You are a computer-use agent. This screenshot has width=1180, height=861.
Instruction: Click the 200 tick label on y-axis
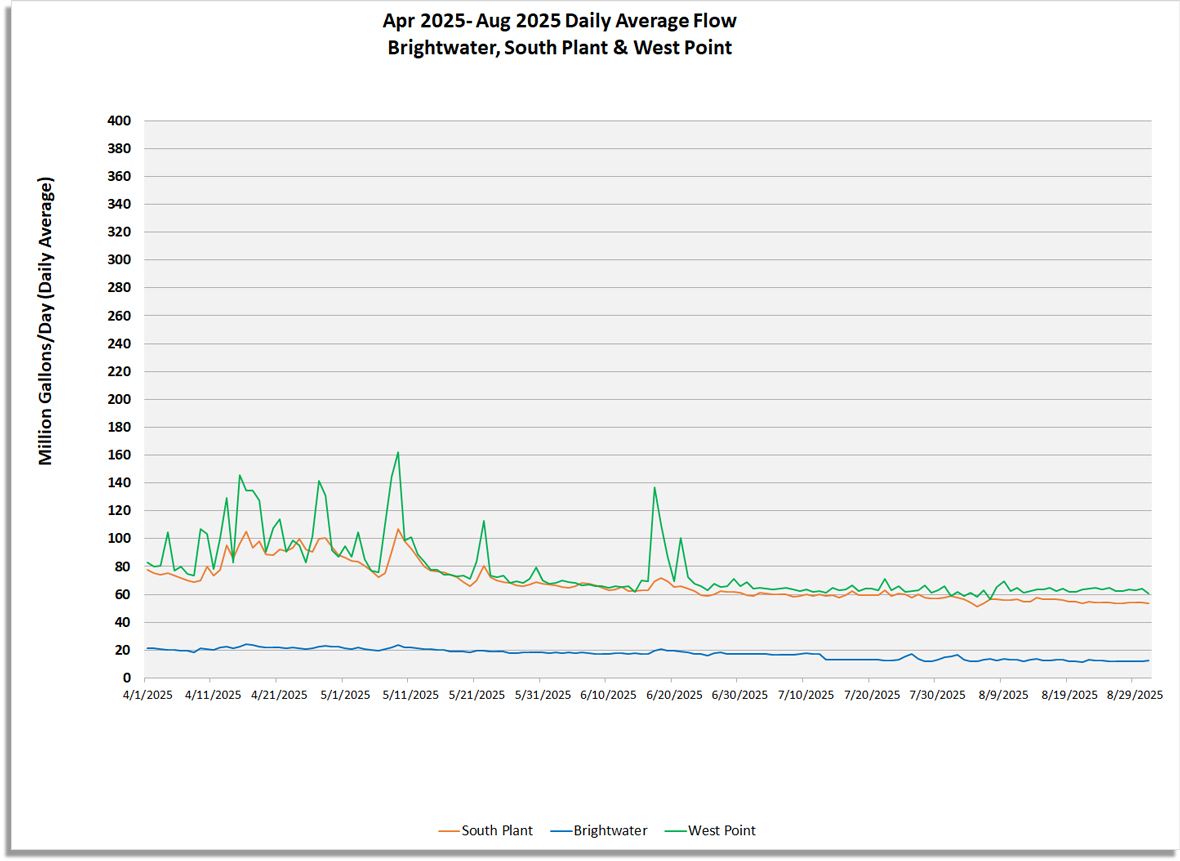coord(119,399)
